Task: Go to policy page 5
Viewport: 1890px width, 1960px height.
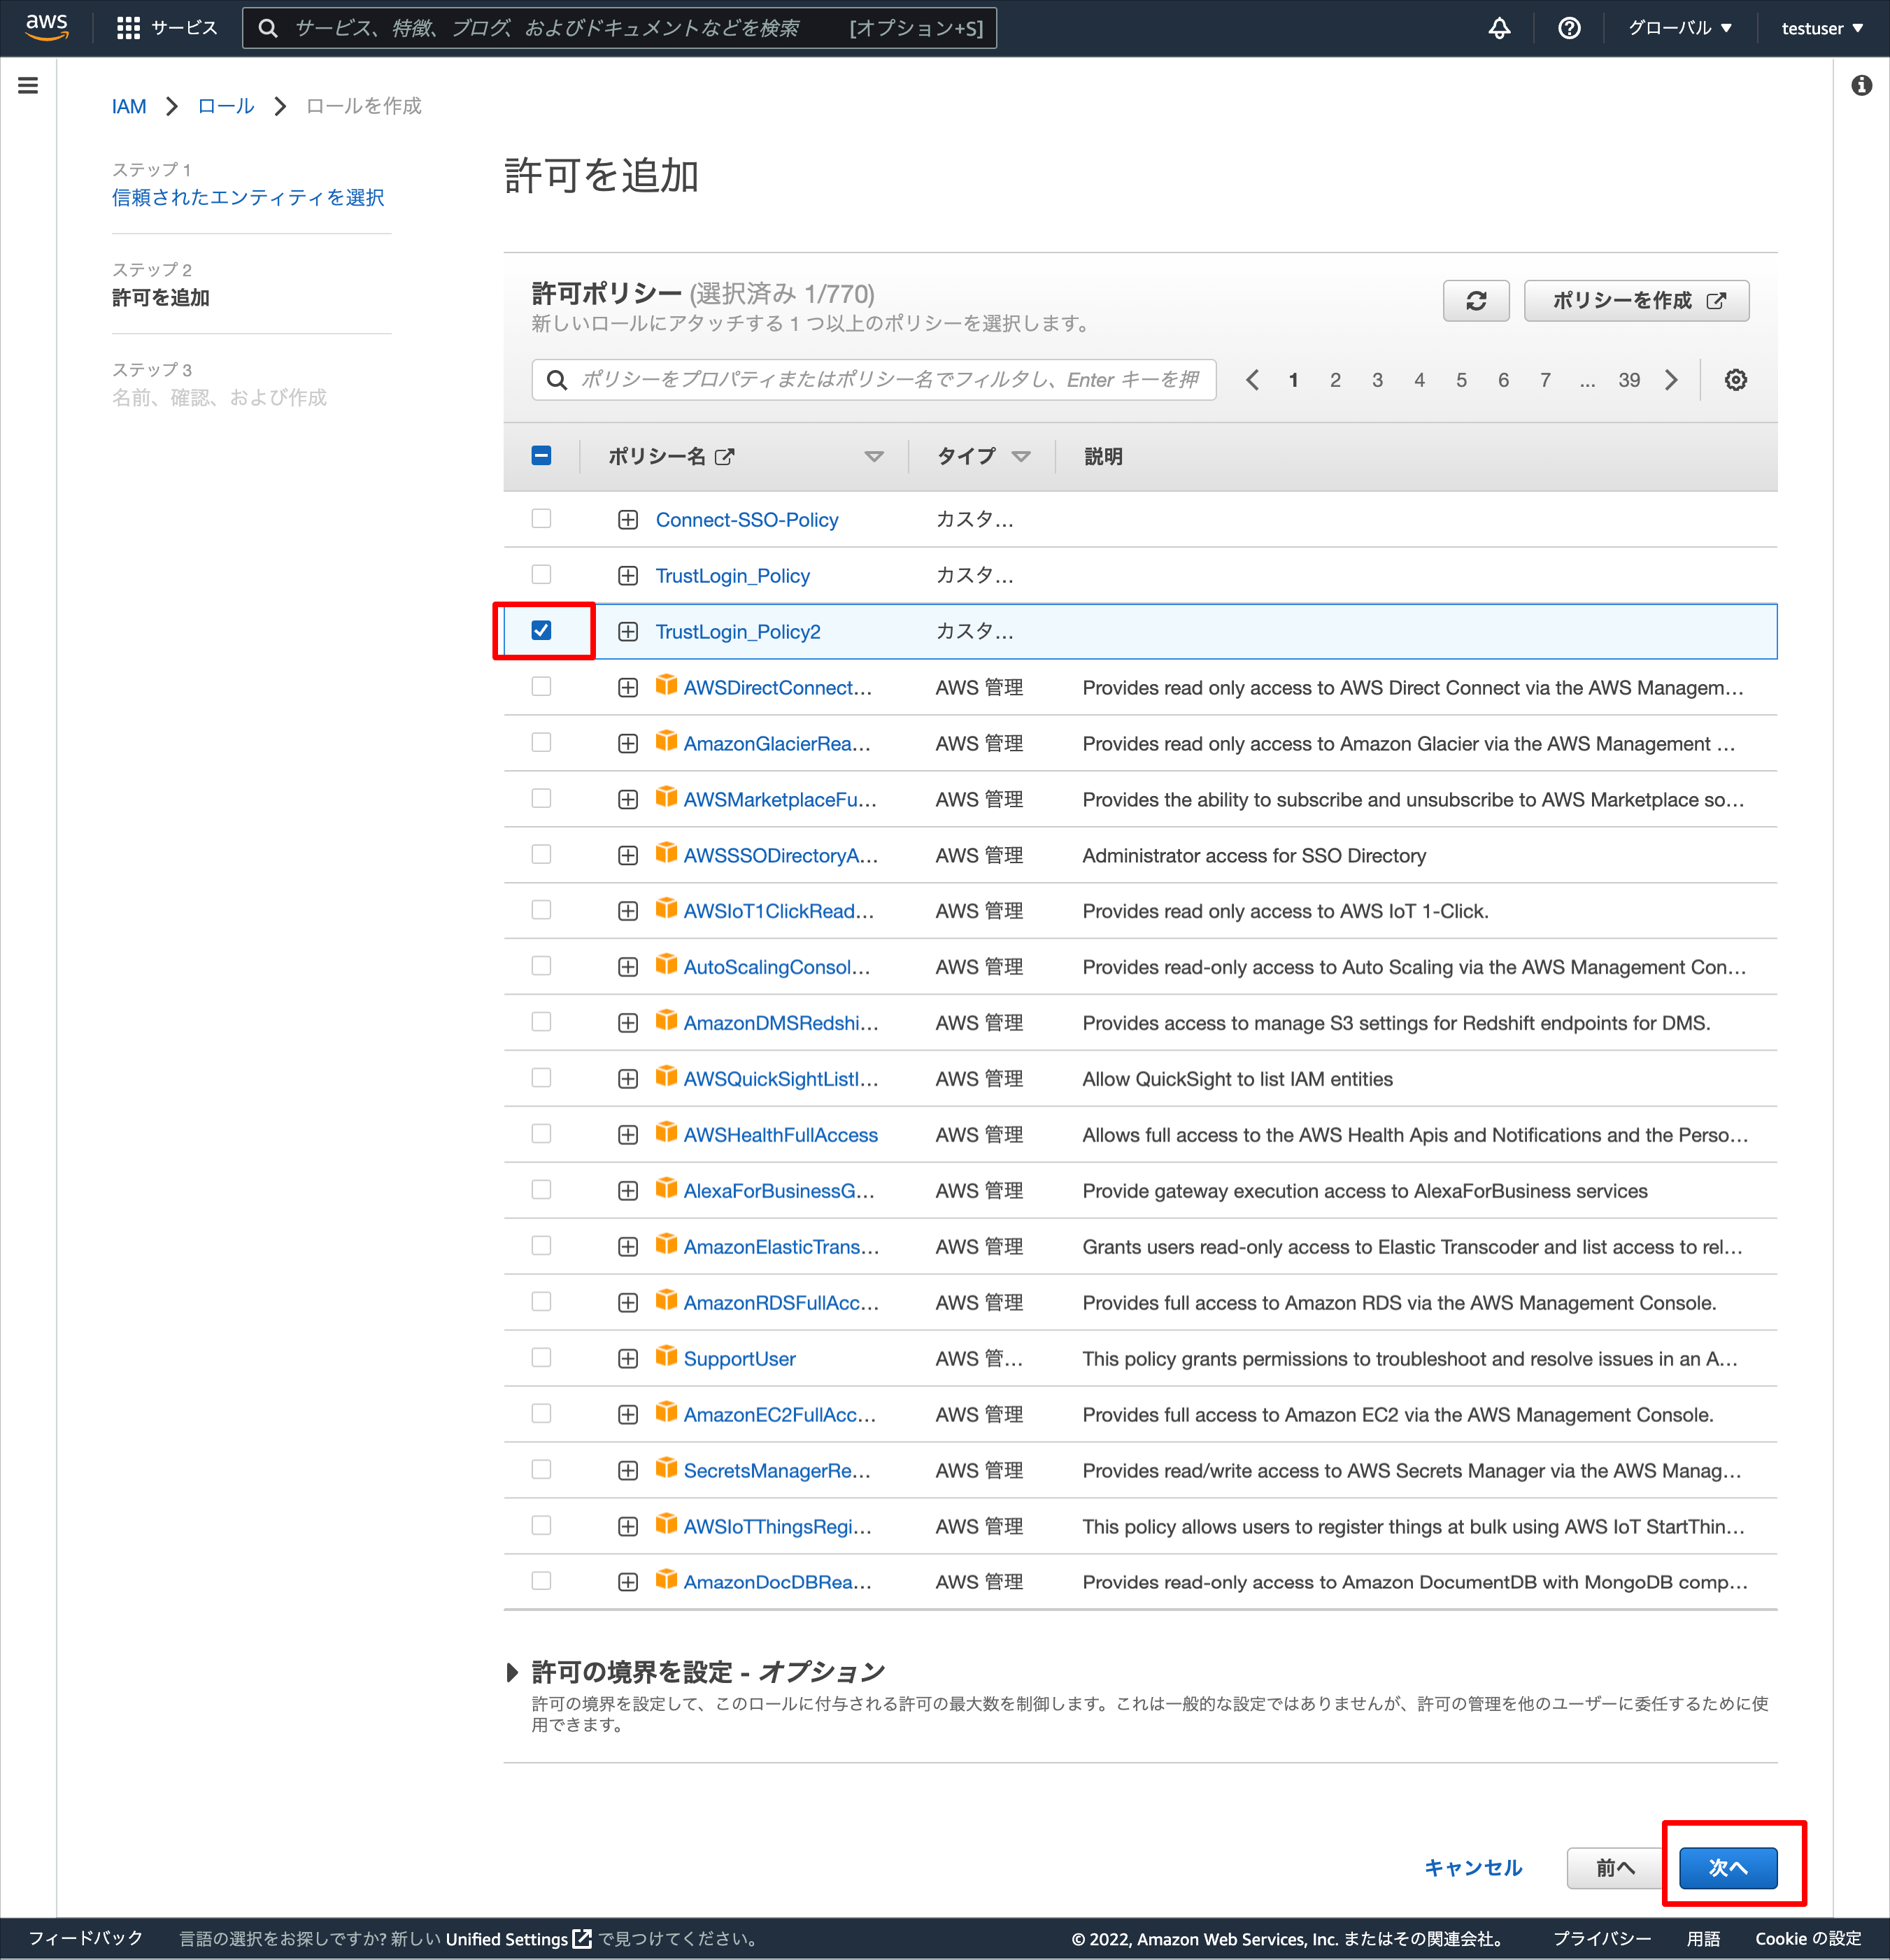Action: click(x=1461, y=380)
